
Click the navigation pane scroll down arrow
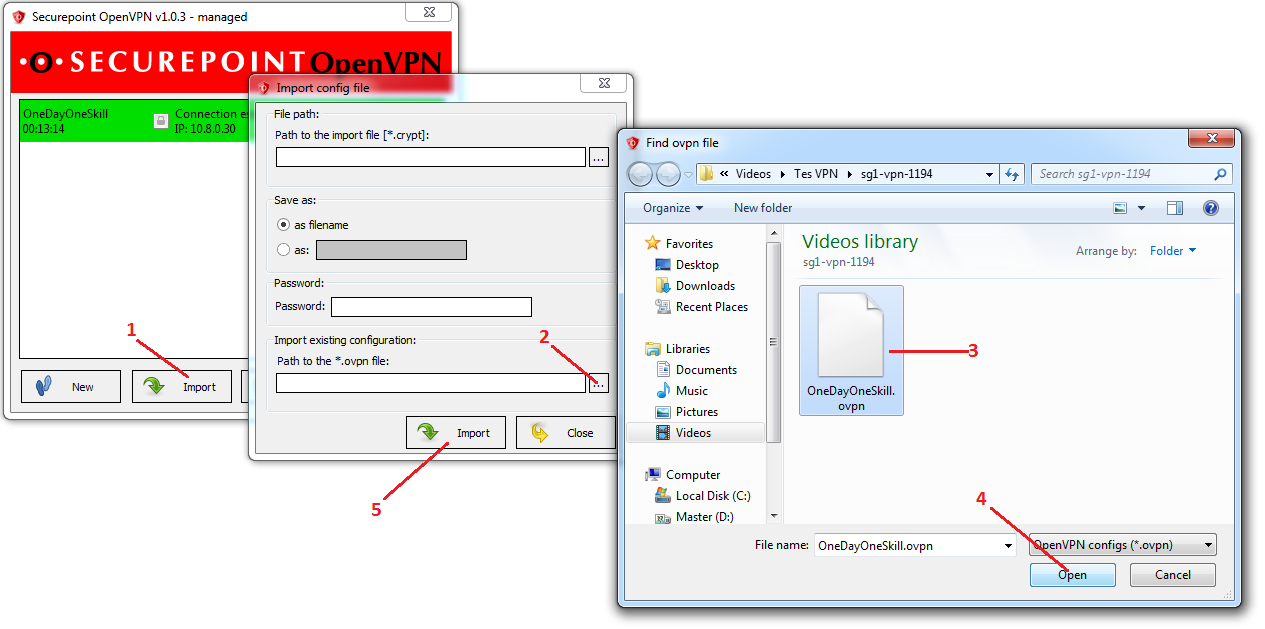pos(773,516)
